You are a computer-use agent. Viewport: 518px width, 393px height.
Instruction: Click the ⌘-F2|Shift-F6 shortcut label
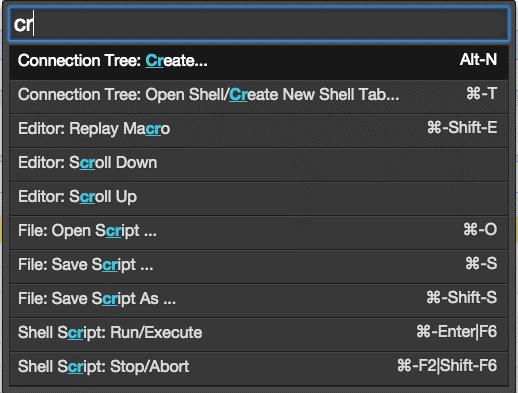pyautogui.click(x=447, y=366)
